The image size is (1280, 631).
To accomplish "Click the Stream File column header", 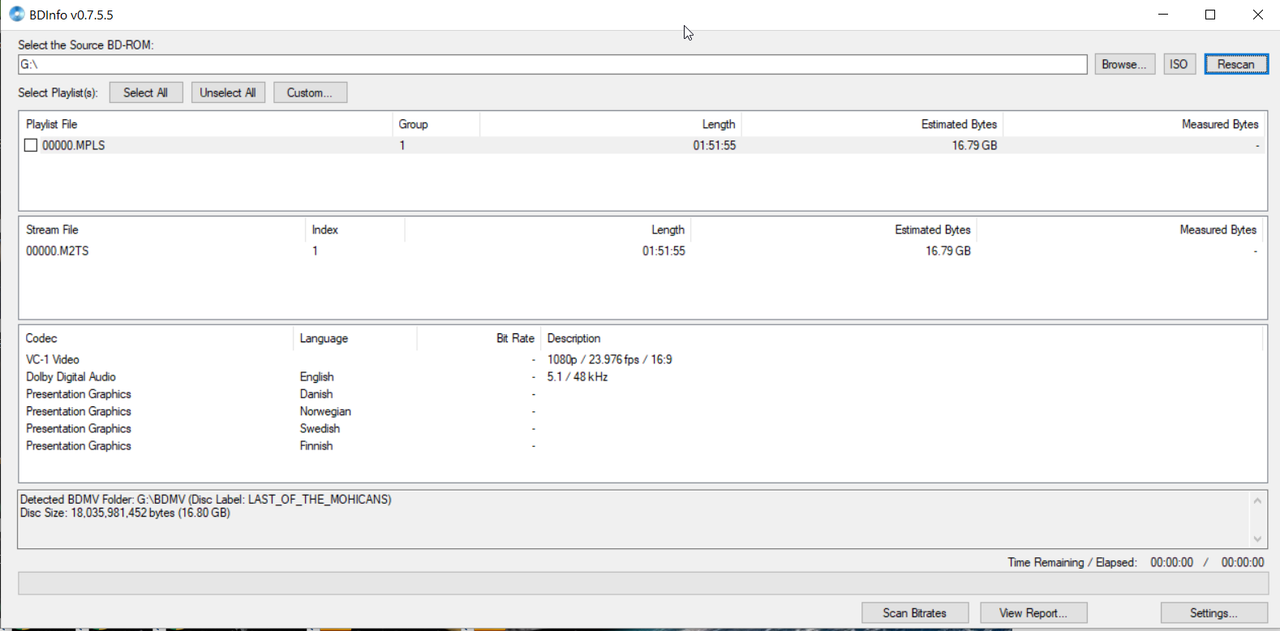I will 162,229.
